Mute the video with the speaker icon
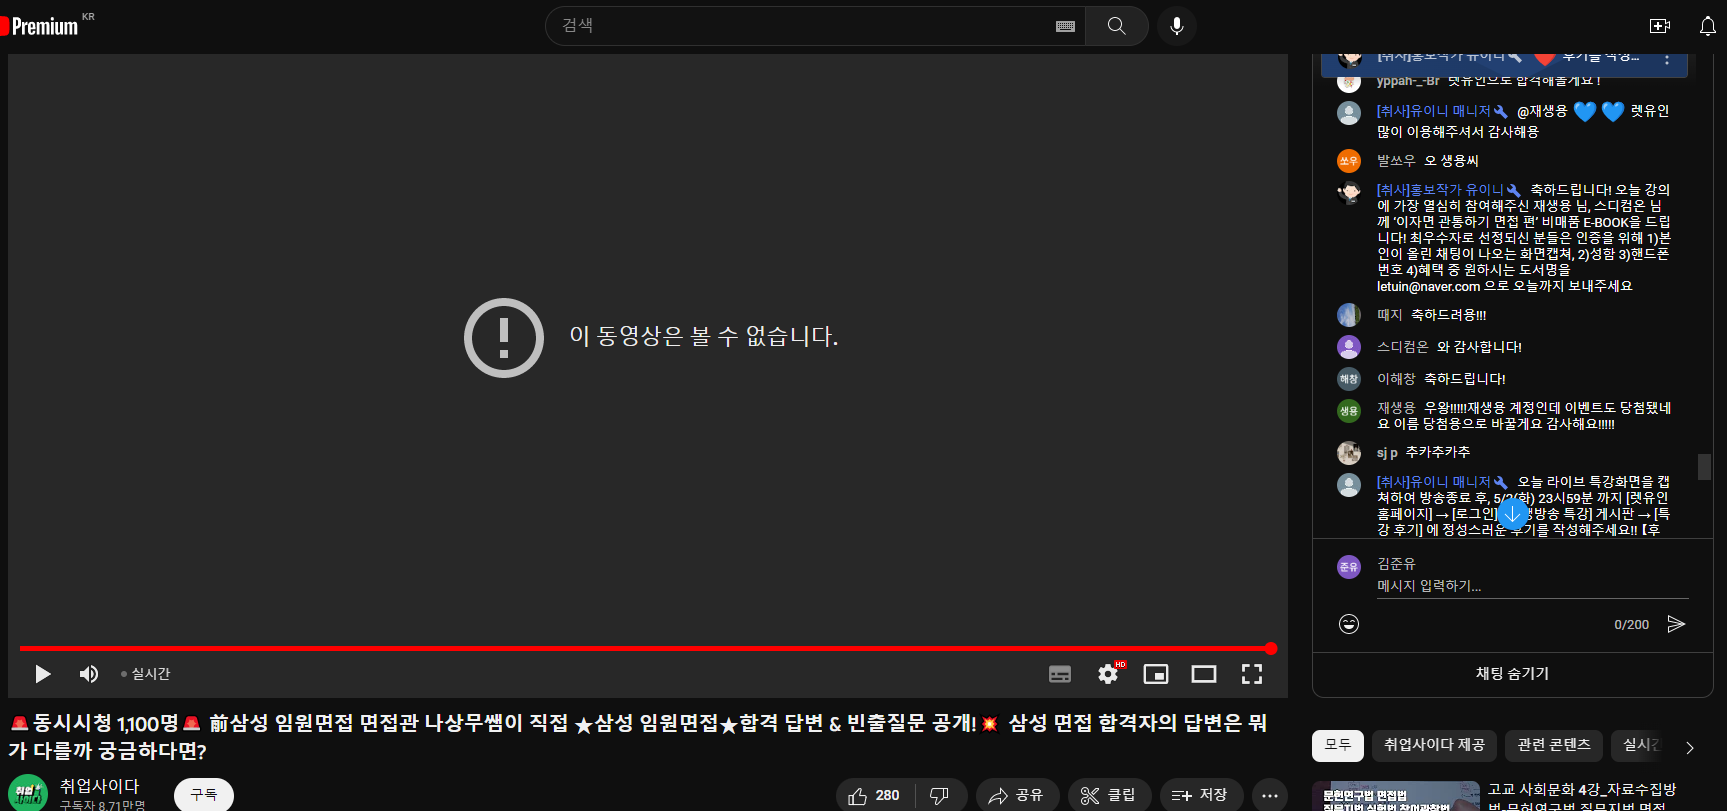 pyautogui.click(x=89, y=674)
